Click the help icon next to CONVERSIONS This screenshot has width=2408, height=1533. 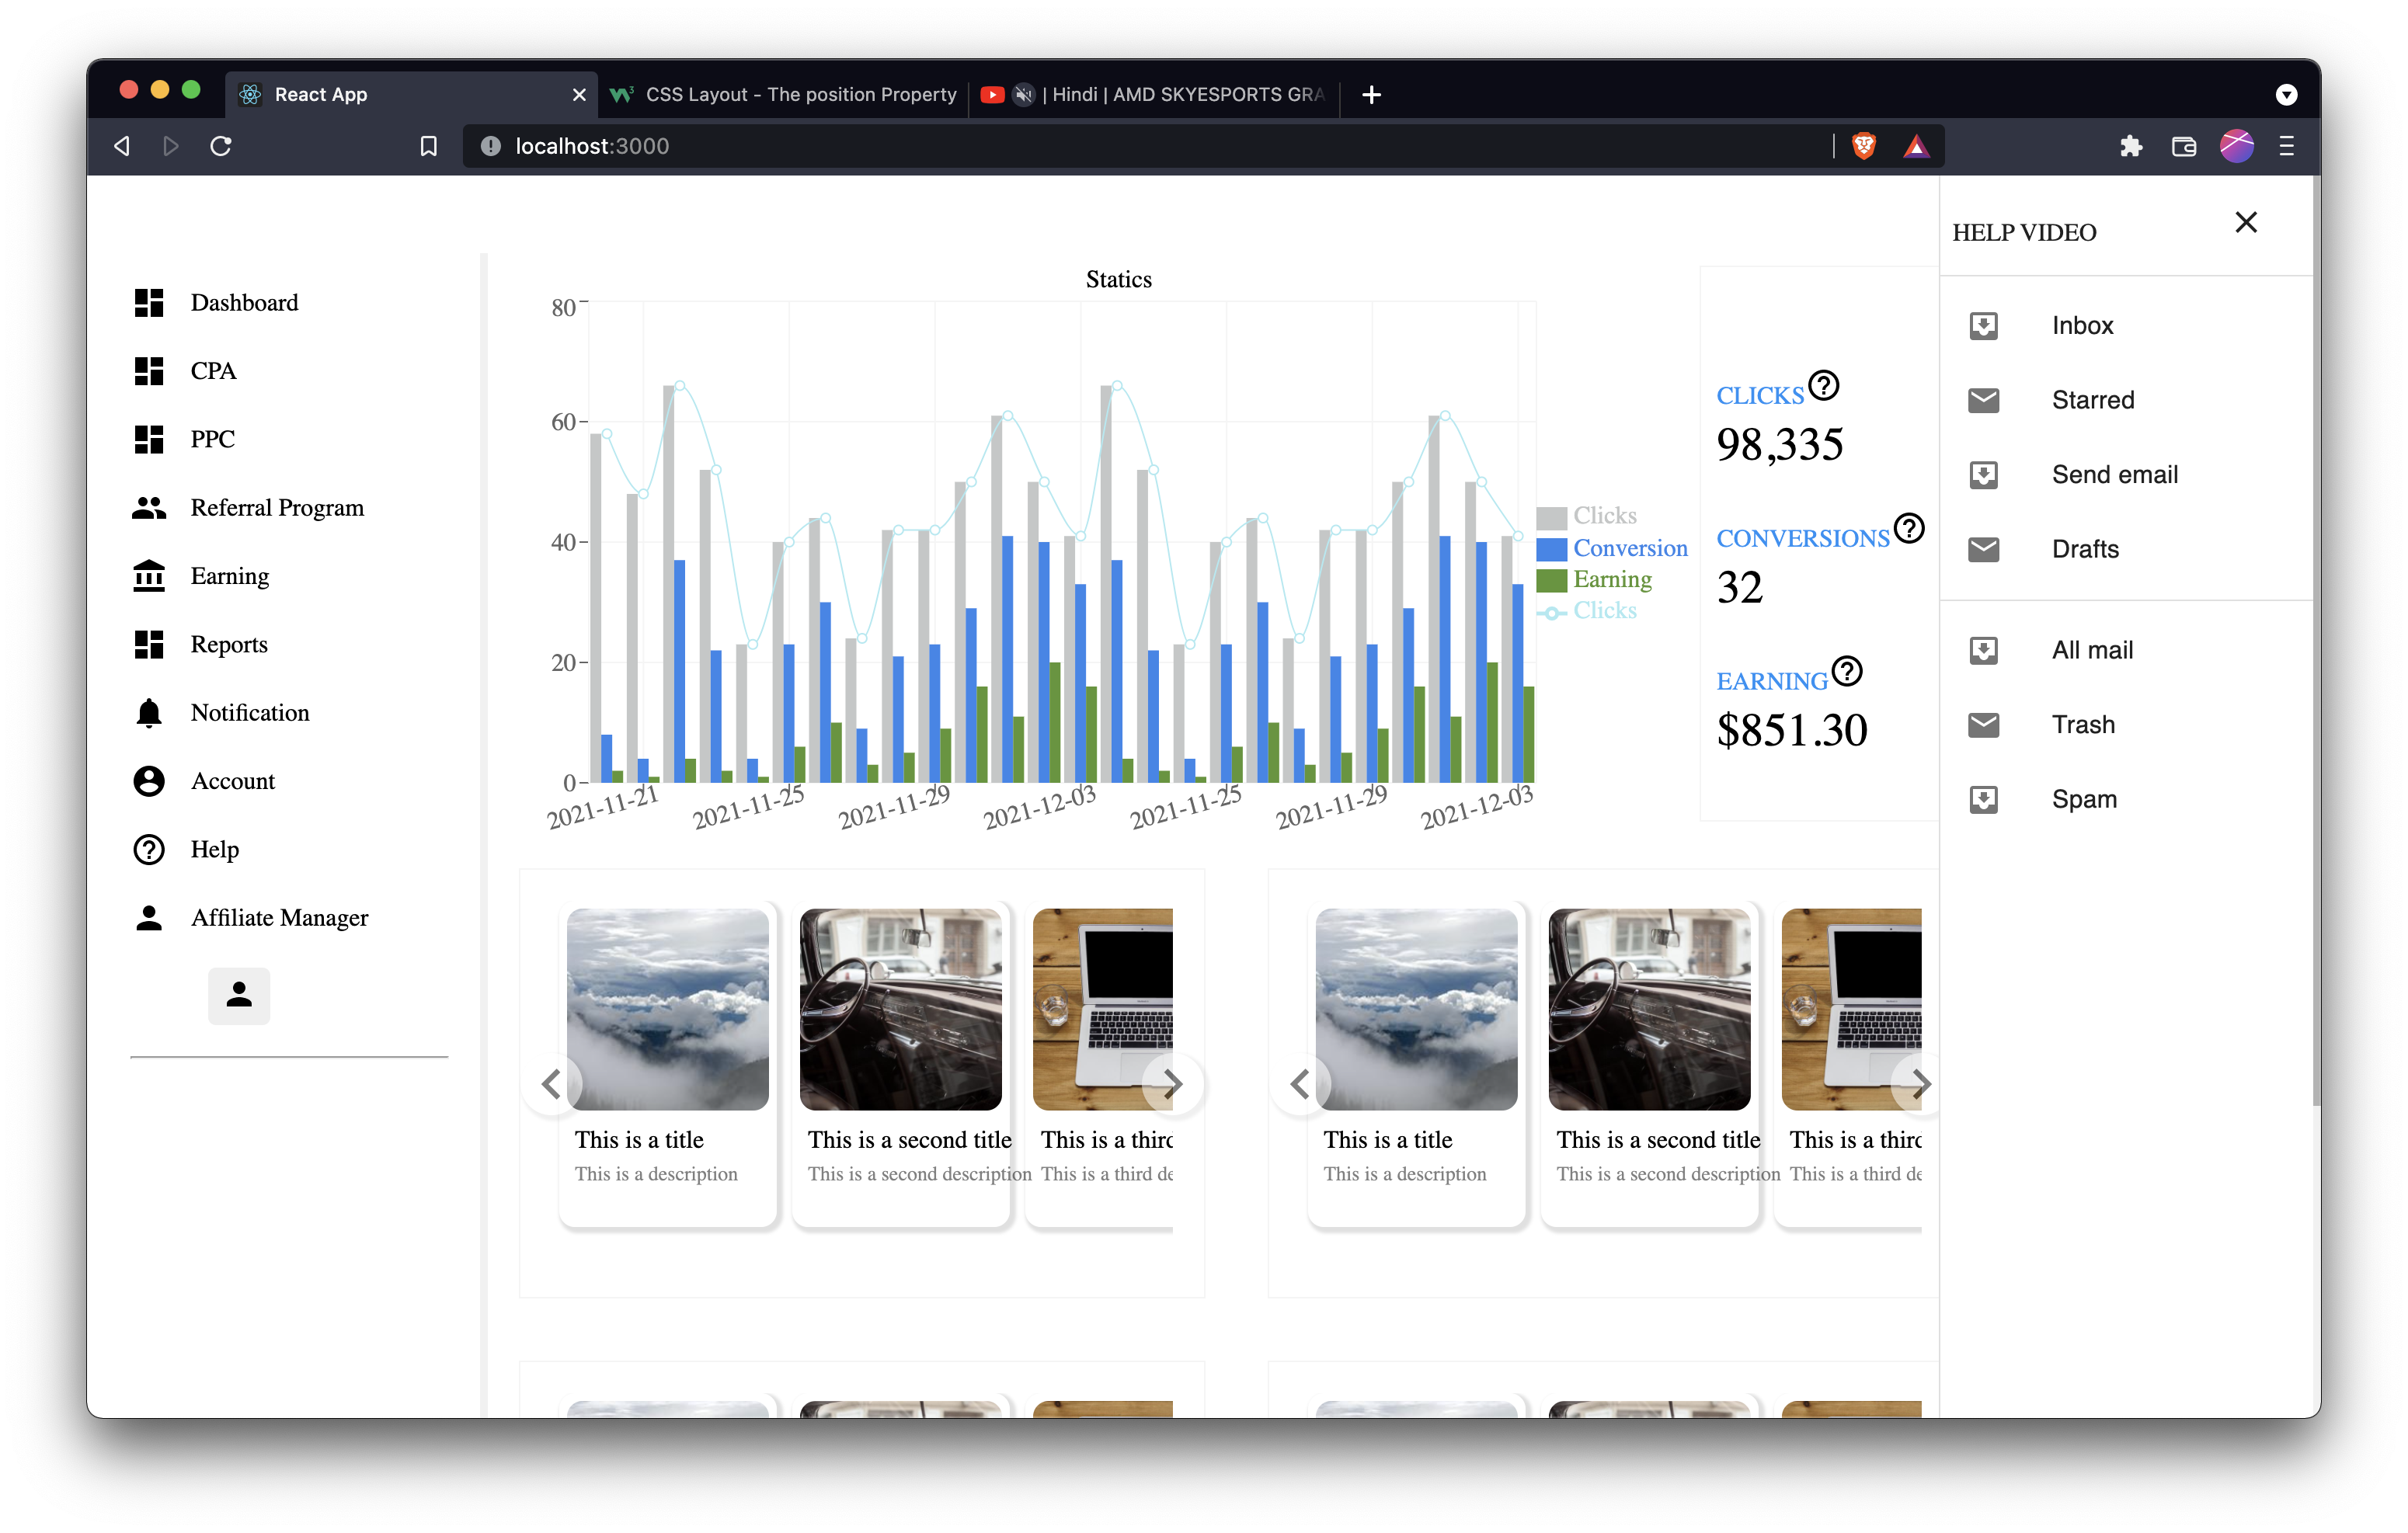click(1909, 527)
